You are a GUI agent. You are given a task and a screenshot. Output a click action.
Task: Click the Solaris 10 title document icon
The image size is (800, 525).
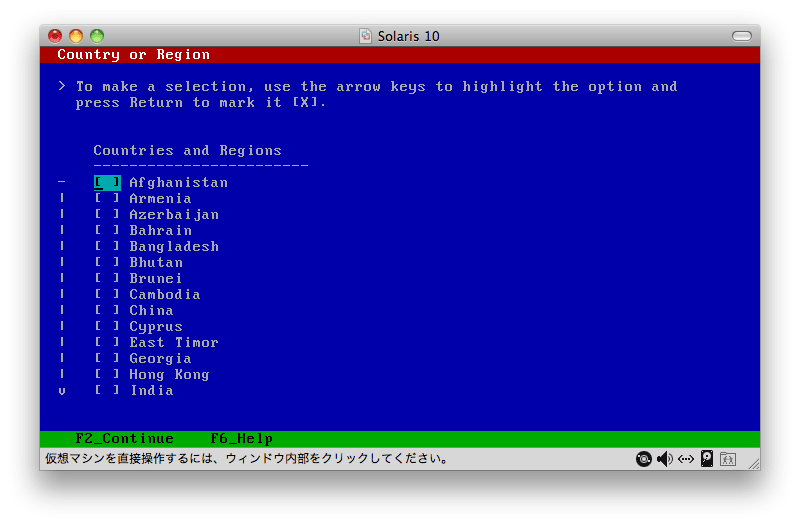366,36
